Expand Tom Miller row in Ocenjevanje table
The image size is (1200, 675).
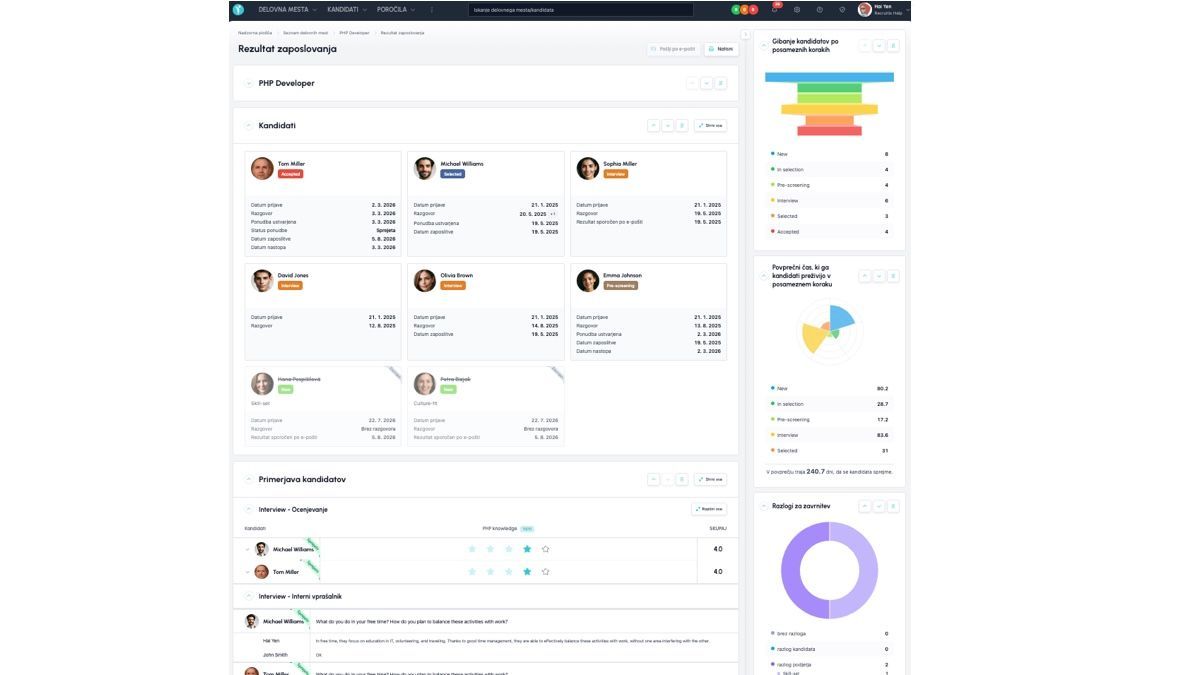click(247, 572)
